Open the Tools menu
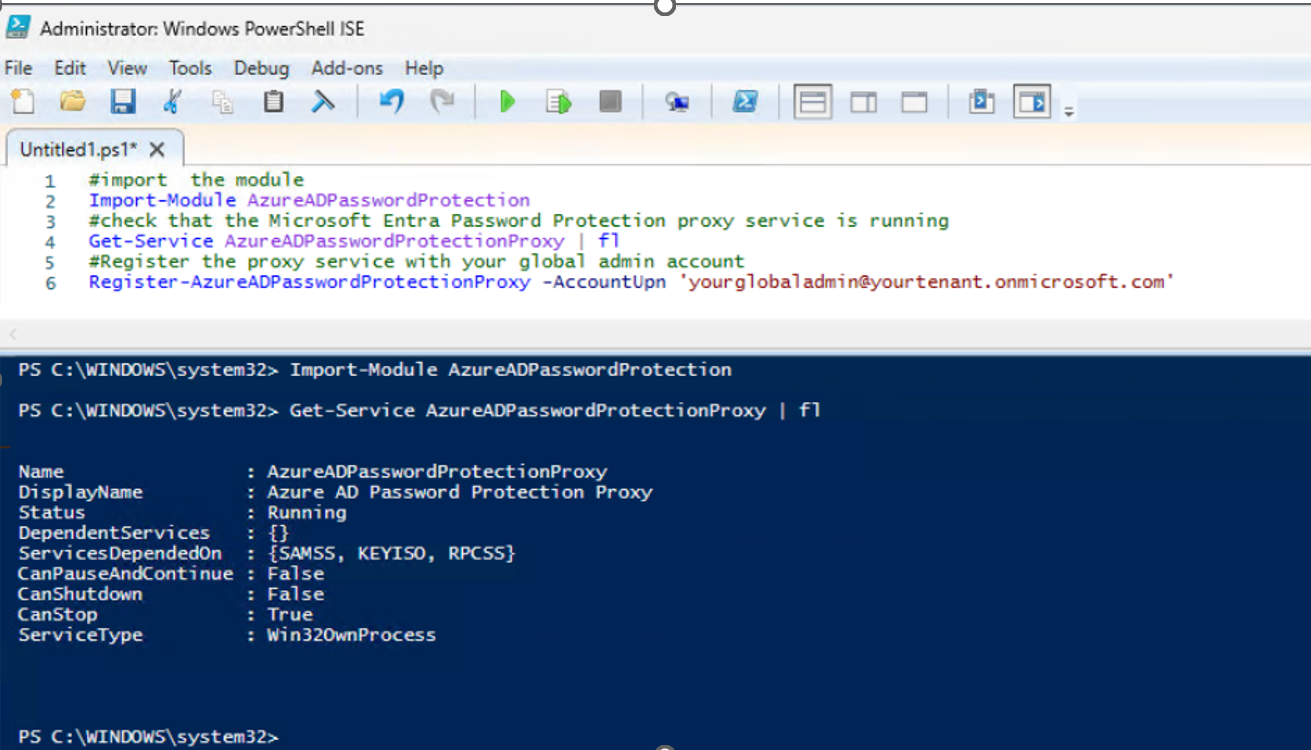1311x750 pixels. [190, 68]
